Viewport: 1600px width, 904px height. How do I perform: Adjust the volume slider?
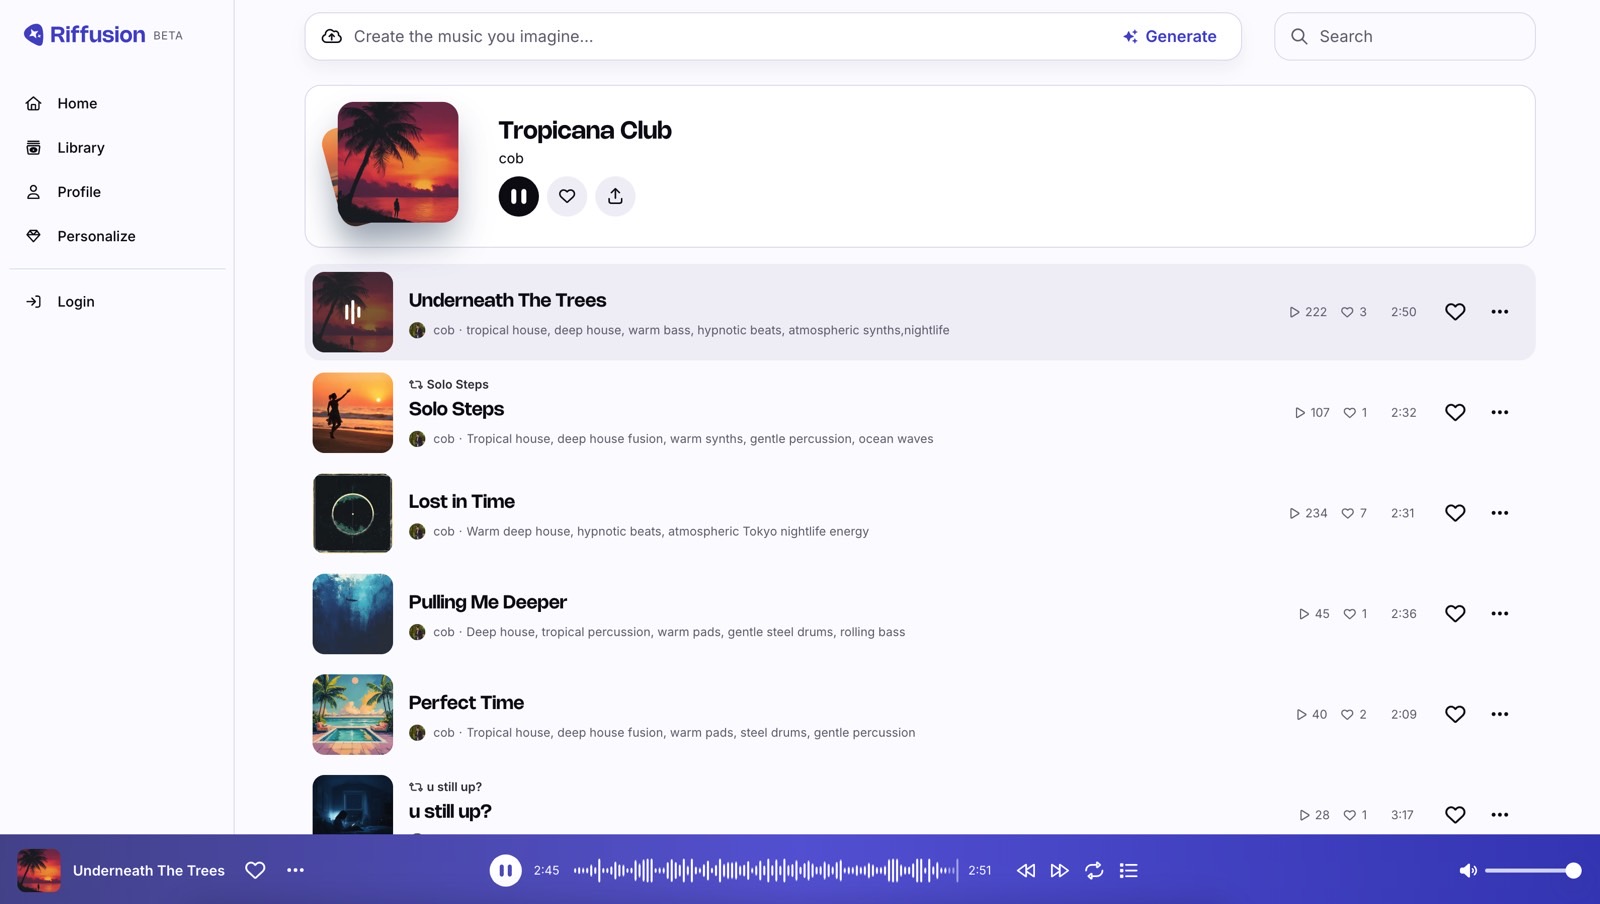[x=1533, y=871]
